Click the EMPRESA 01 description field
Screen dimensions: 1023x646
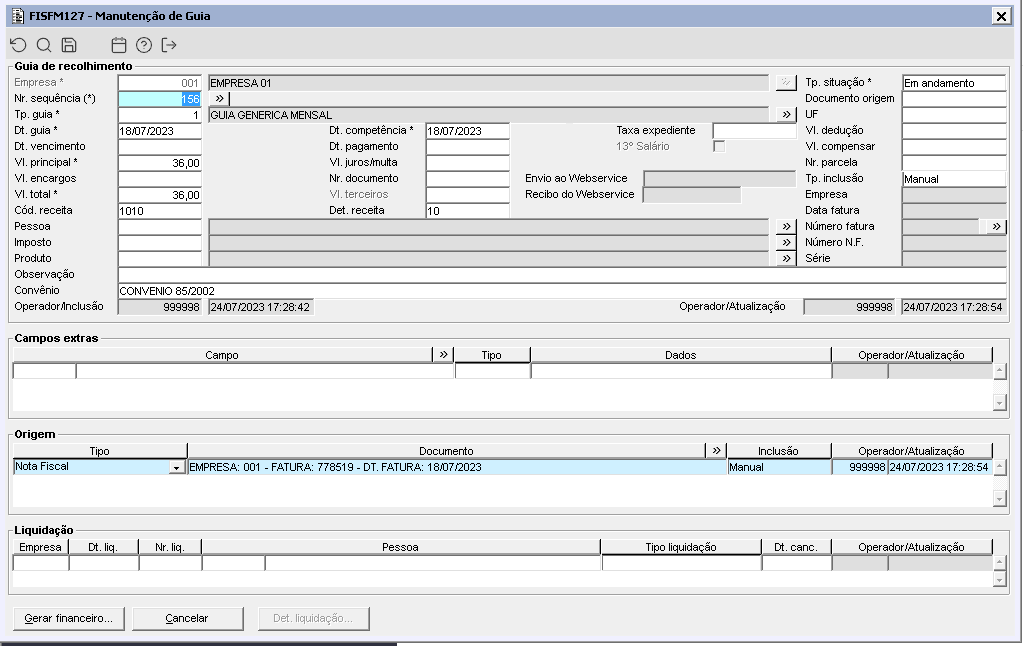(489, 82)
